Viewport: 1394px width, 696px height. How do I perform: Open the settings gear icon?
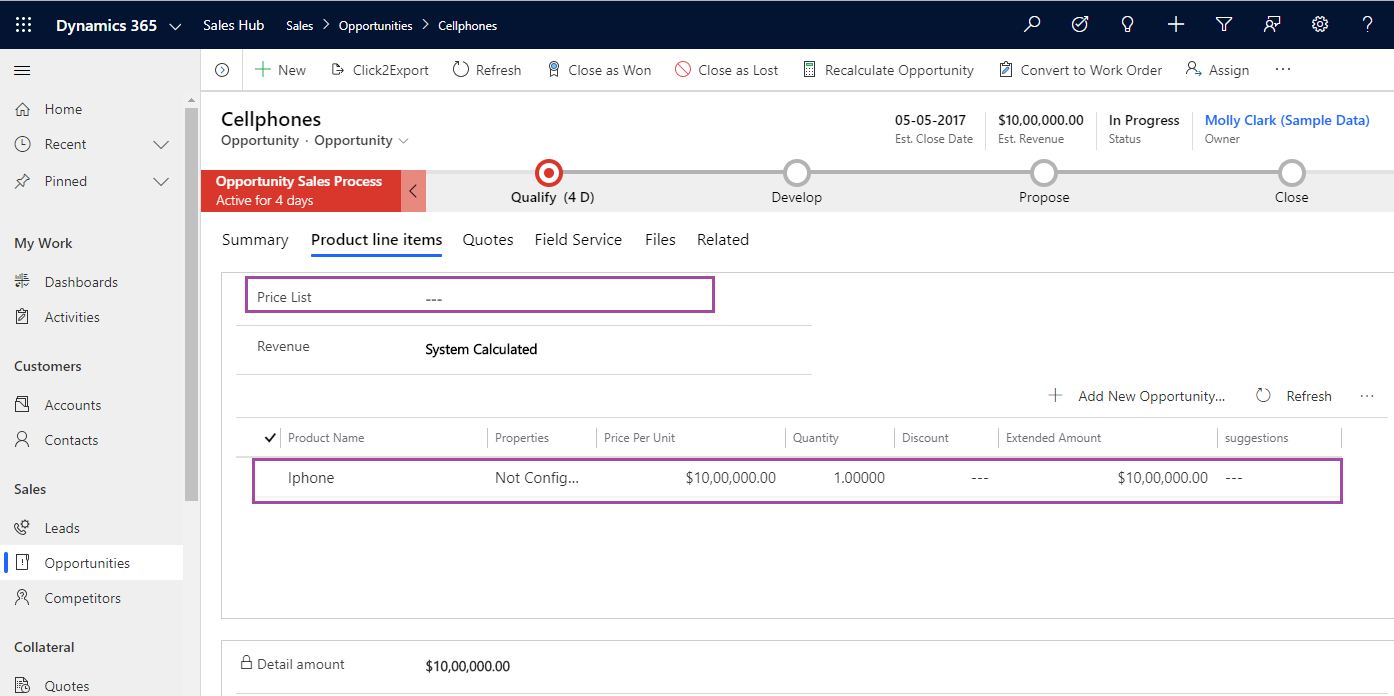coord(1320,25)
